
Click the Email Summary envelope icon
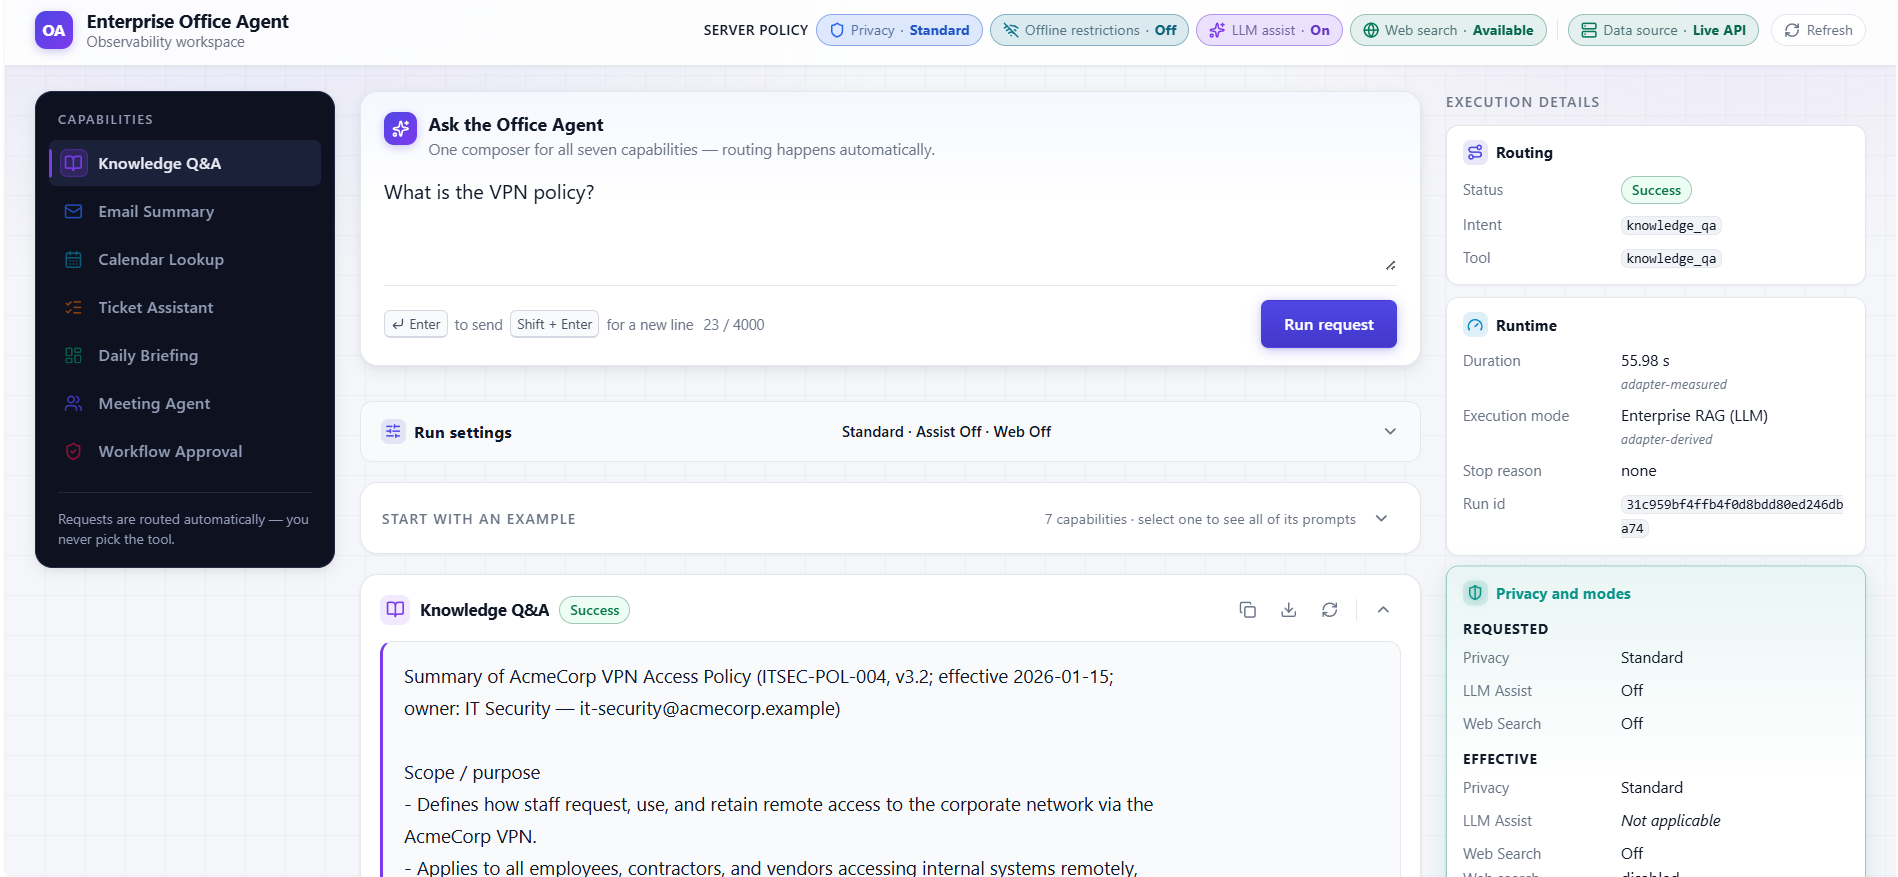74,211
